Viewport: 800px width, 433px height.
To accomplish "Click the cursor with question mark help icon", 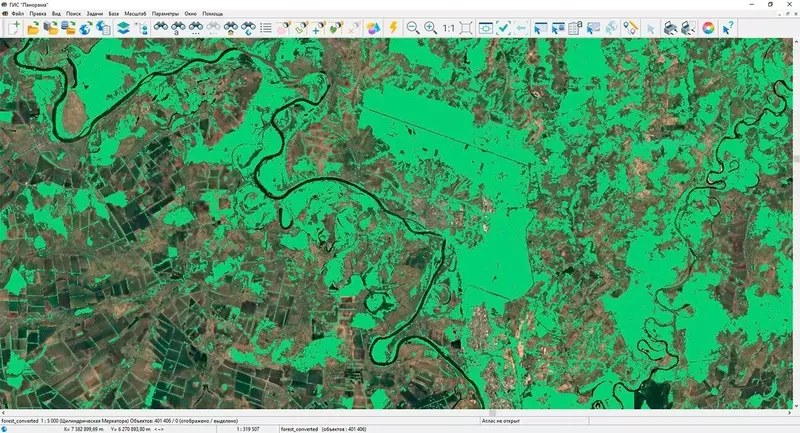I will tap(728, 28).
